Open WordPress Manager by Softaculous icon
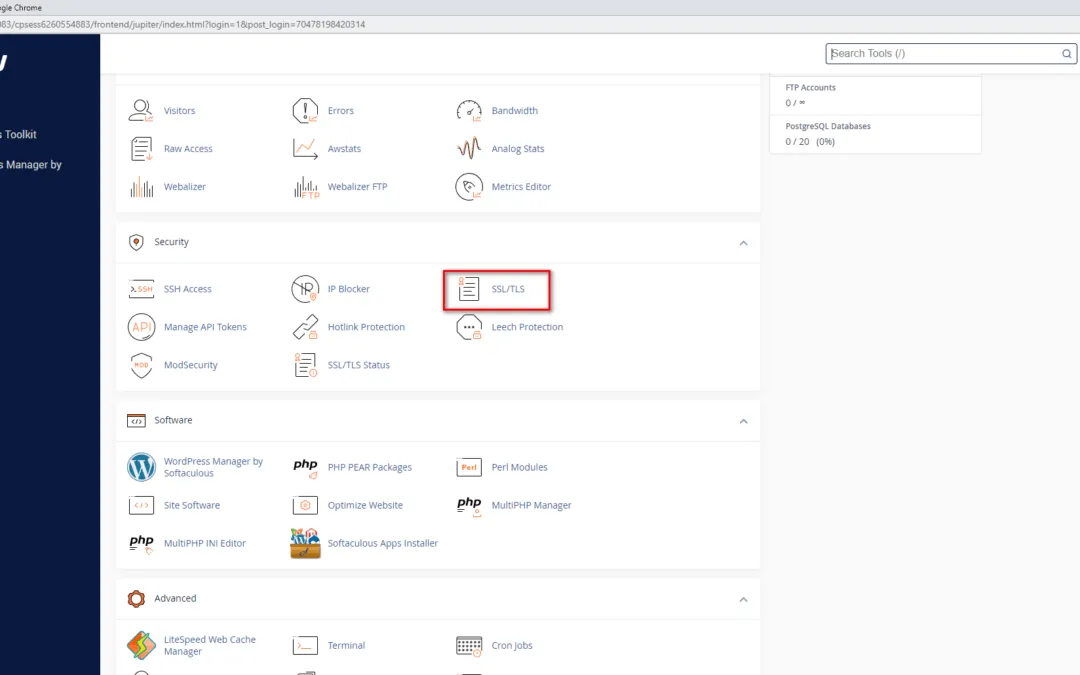Image resolution: width=1080 pixels, height=675 pixels. [x=141, y=467]
